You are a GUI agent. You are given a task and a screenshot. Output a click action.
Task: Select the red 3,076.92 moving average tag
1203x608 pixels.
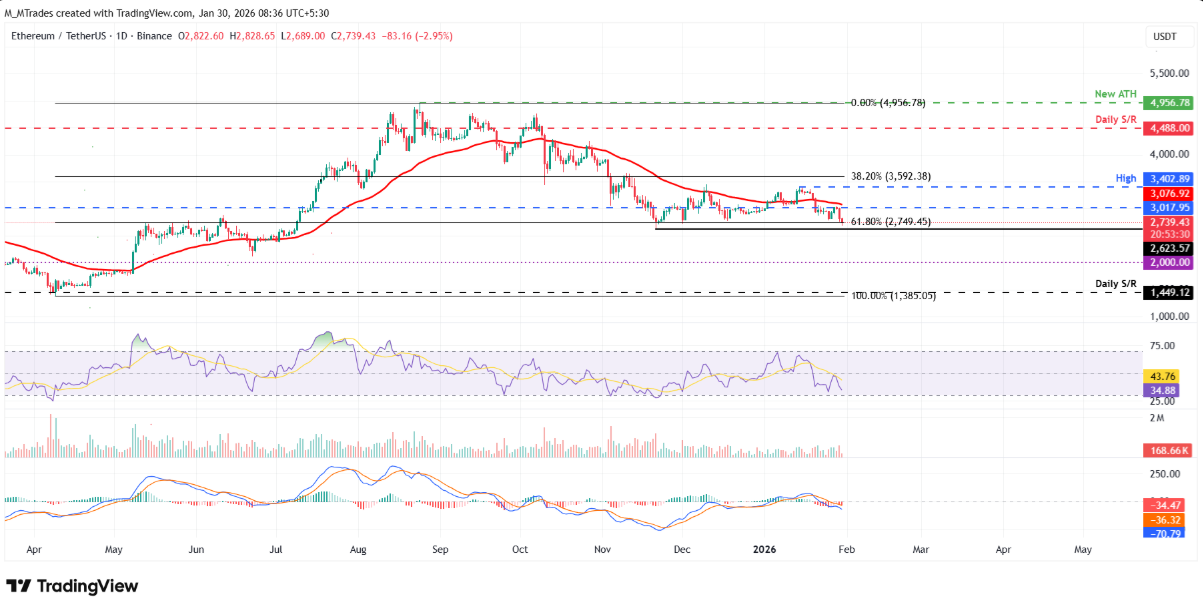1170,193
